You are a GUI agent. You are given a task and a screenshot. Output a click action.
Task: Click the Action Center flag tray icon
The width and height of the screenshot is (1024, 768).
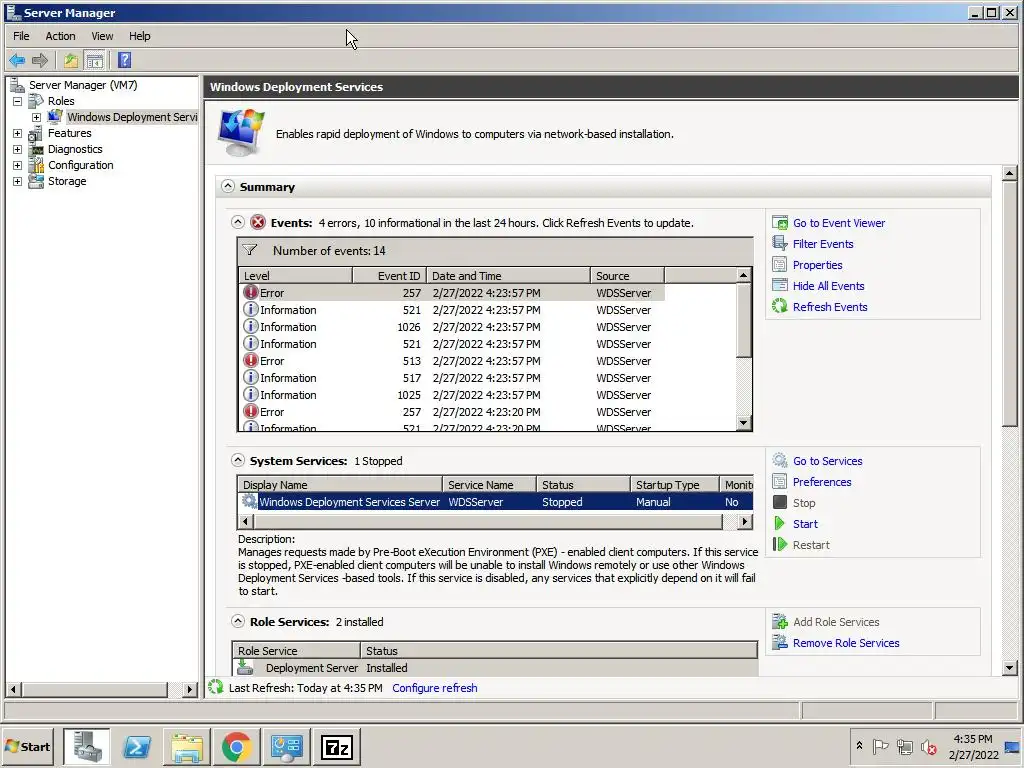tap(880, 746)
